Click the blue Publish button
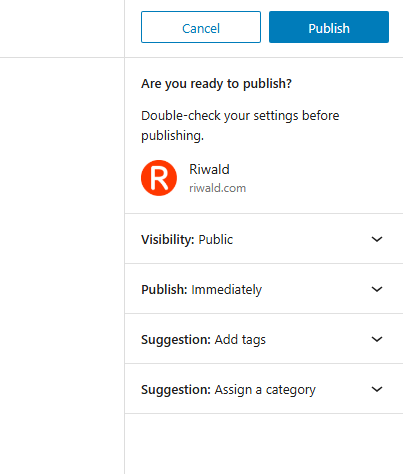The width and height of the screenshot is (403, 474). (x=329, y=27)
